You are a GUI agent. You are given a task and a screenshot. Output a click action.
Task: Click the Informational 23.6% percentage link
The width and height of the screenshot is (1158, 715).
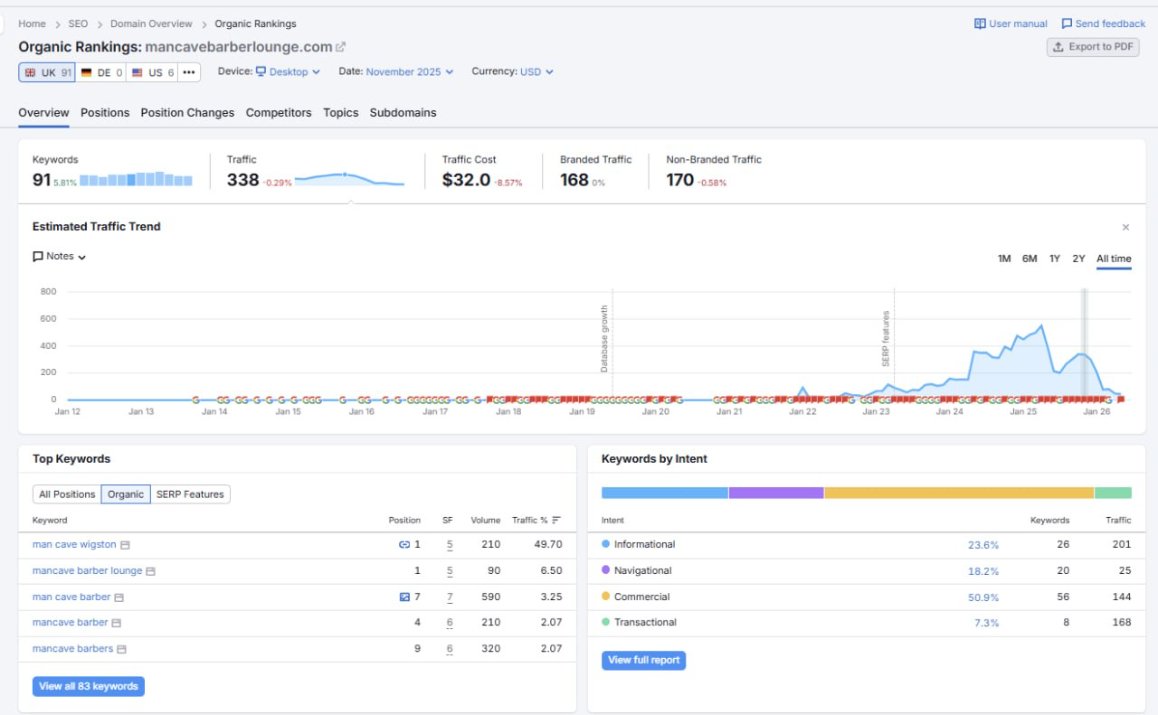click(983, 545)
